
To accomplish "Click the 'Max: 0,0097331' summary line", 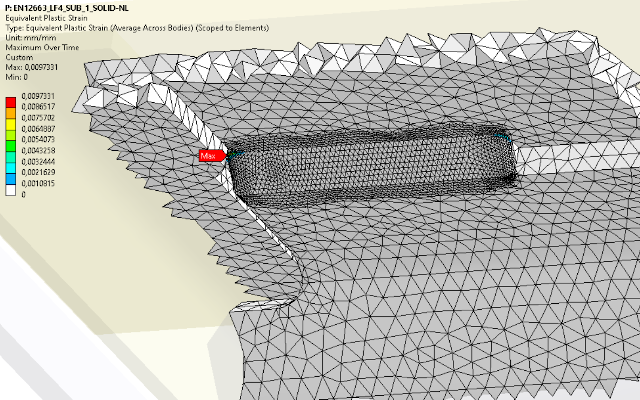I will (39, 68).
